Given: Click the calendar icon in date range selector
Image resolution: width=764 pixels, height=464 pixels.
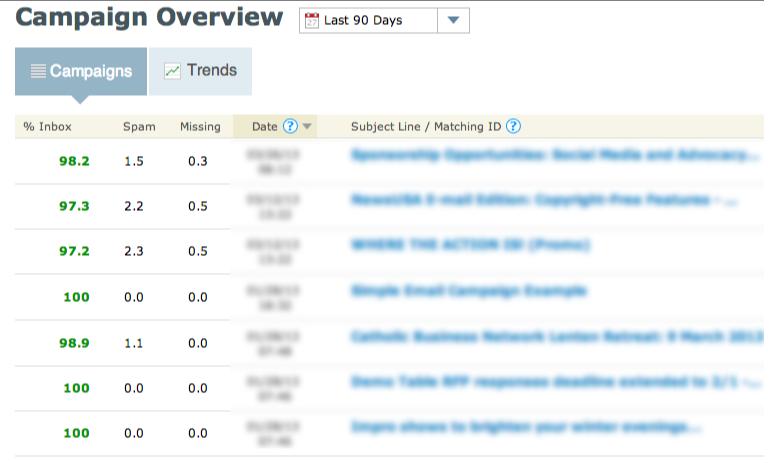Looking at the screenshot, I should 312,20.
